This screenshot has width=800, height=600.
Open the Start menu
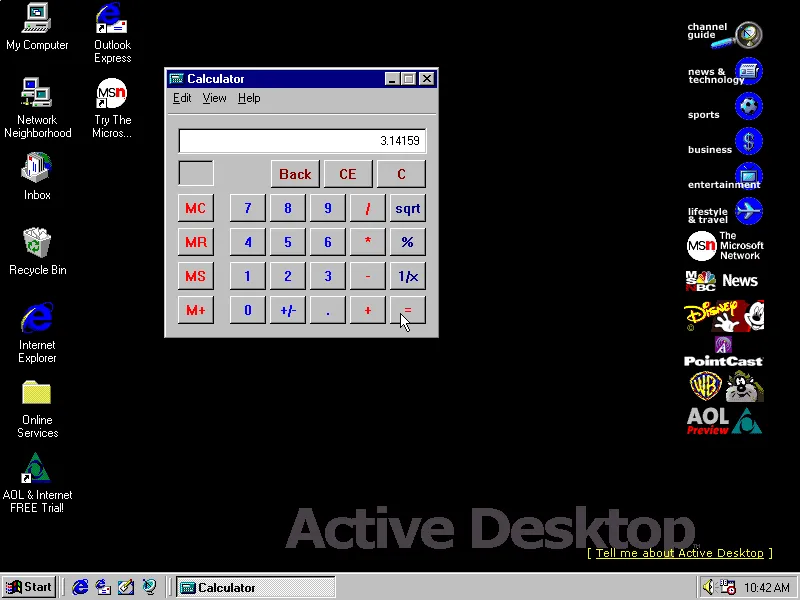coord(29,587)
